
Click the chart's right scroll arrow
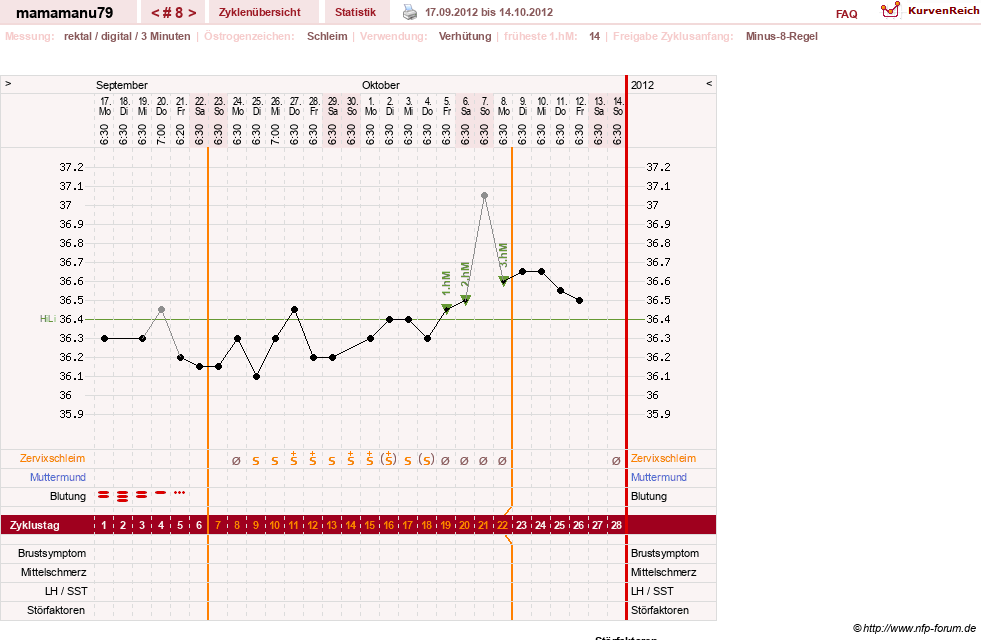coord(709,83)
